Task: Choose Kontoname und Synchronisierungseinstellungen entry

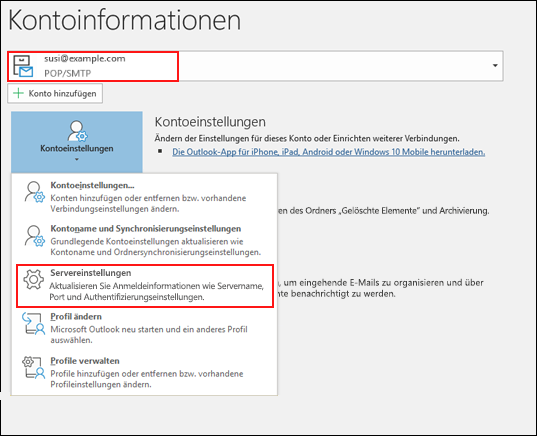Action: [144, 240]
